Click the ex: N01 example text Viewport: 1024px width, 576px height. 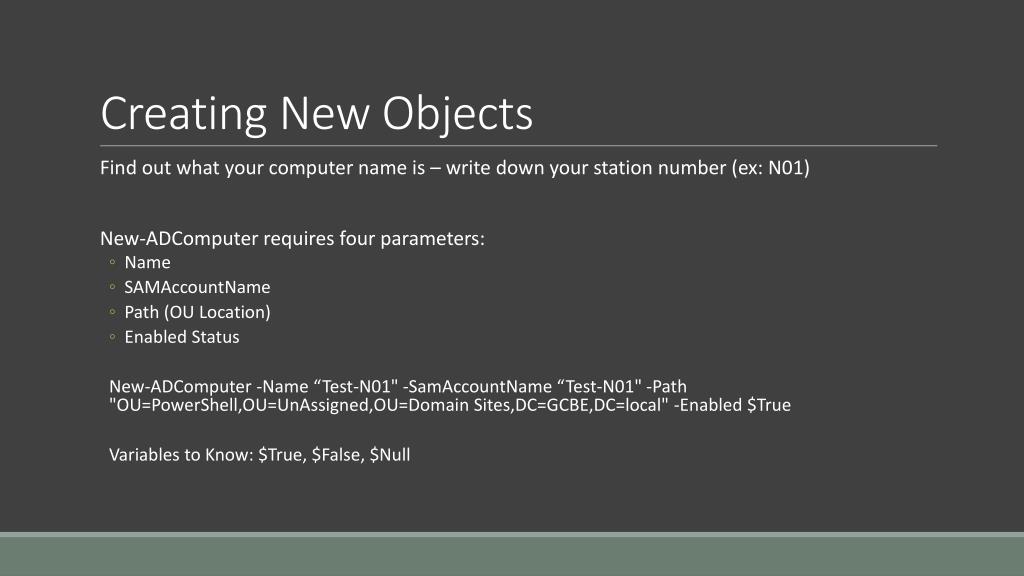pyautogui.click(x=771, y=168)
